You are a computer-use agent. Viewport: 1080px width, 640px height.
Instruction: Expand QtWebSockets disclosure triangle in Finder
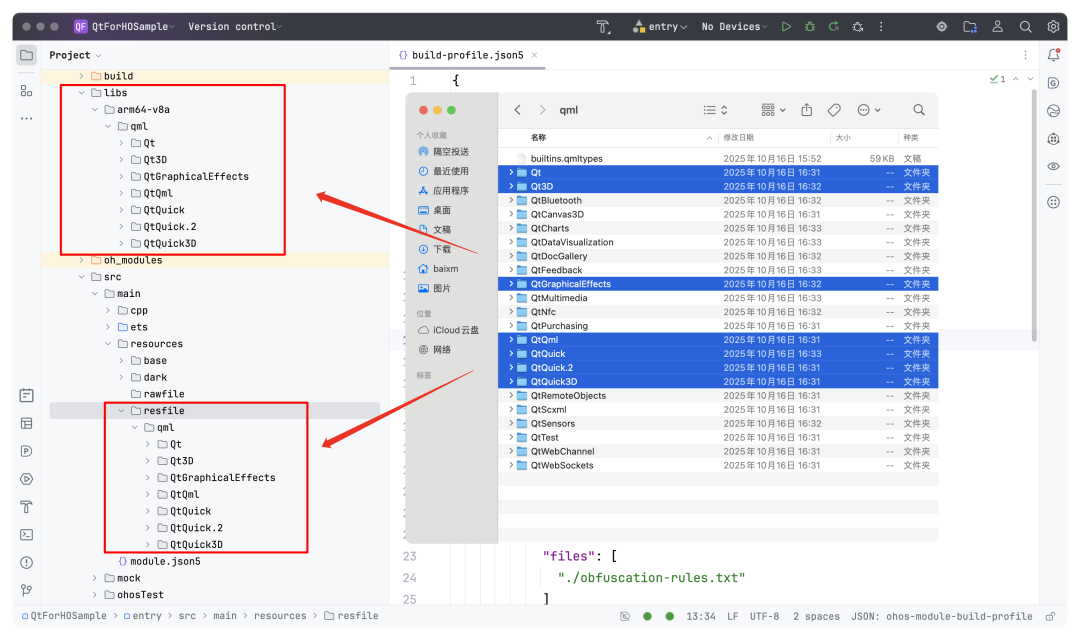tap(510, 465)
